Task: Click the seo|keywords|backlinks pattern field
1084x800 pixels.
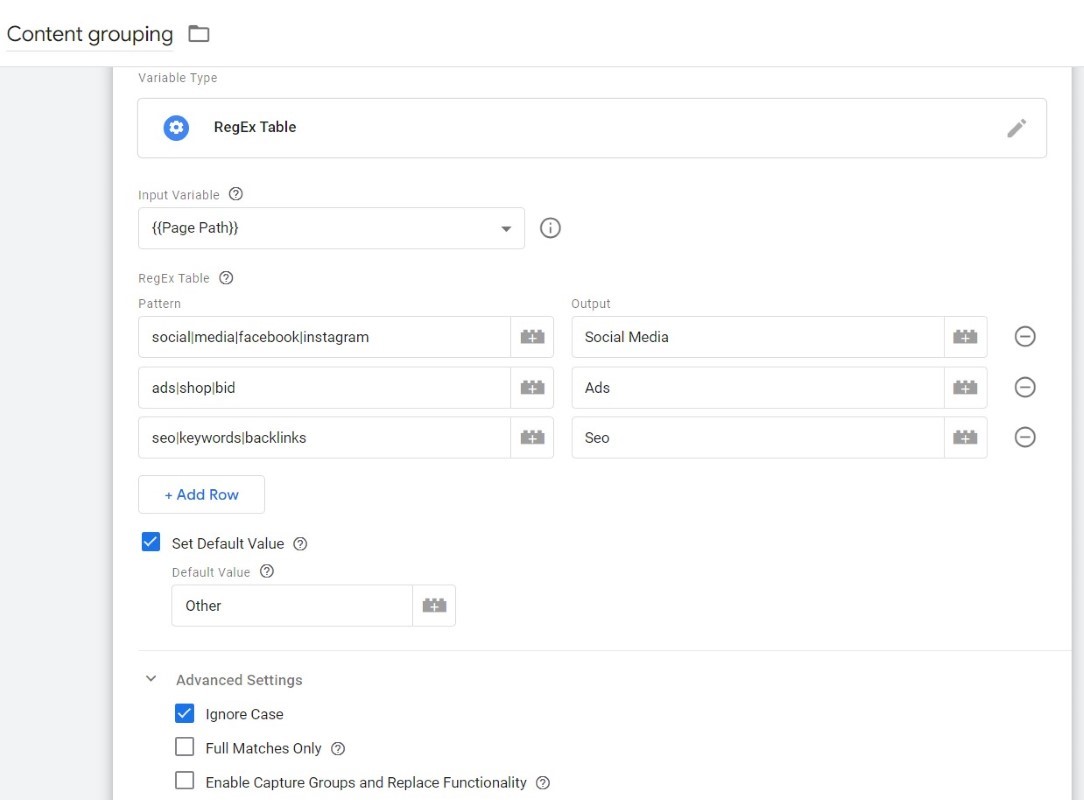Action: tap(324, 437)
